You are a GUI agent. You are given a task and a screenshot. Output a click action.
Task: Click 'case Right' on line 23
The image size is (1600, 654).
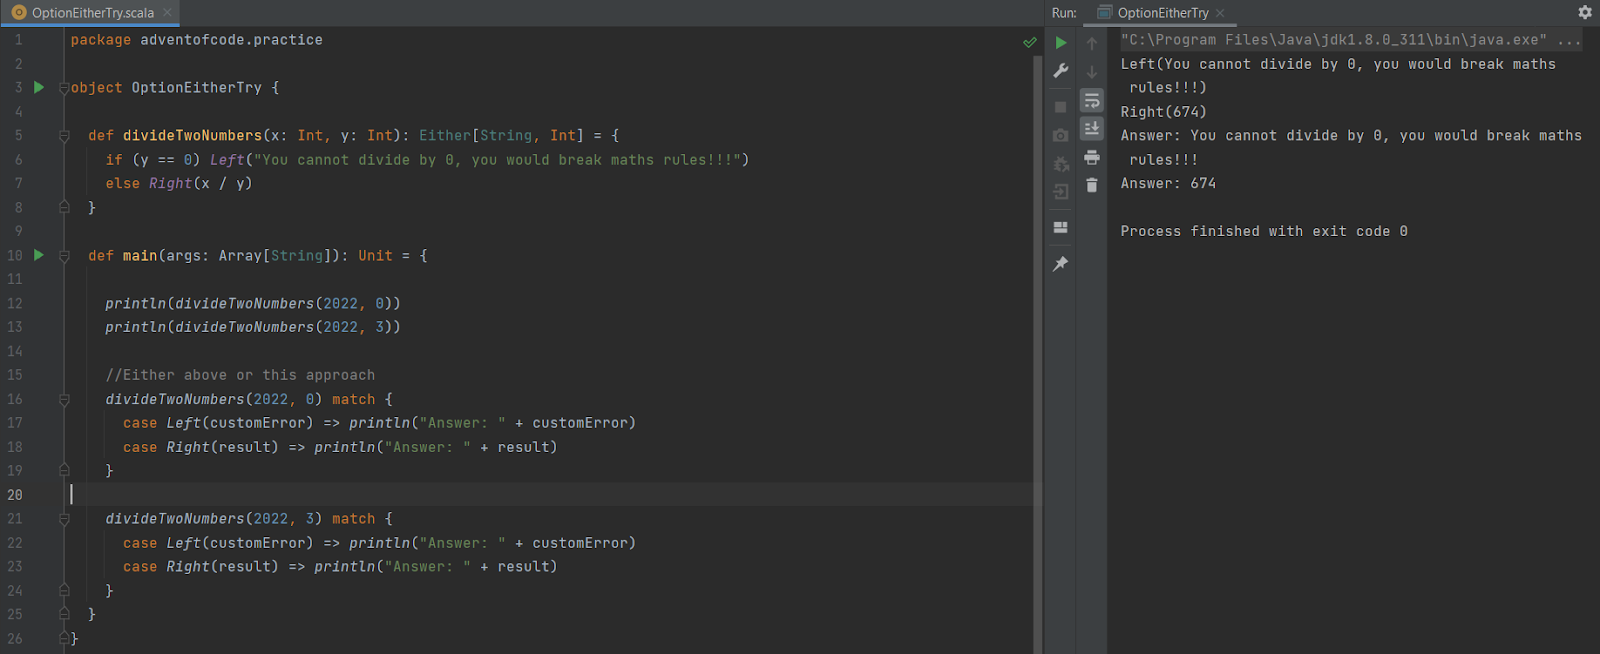(x=166, y=567)
